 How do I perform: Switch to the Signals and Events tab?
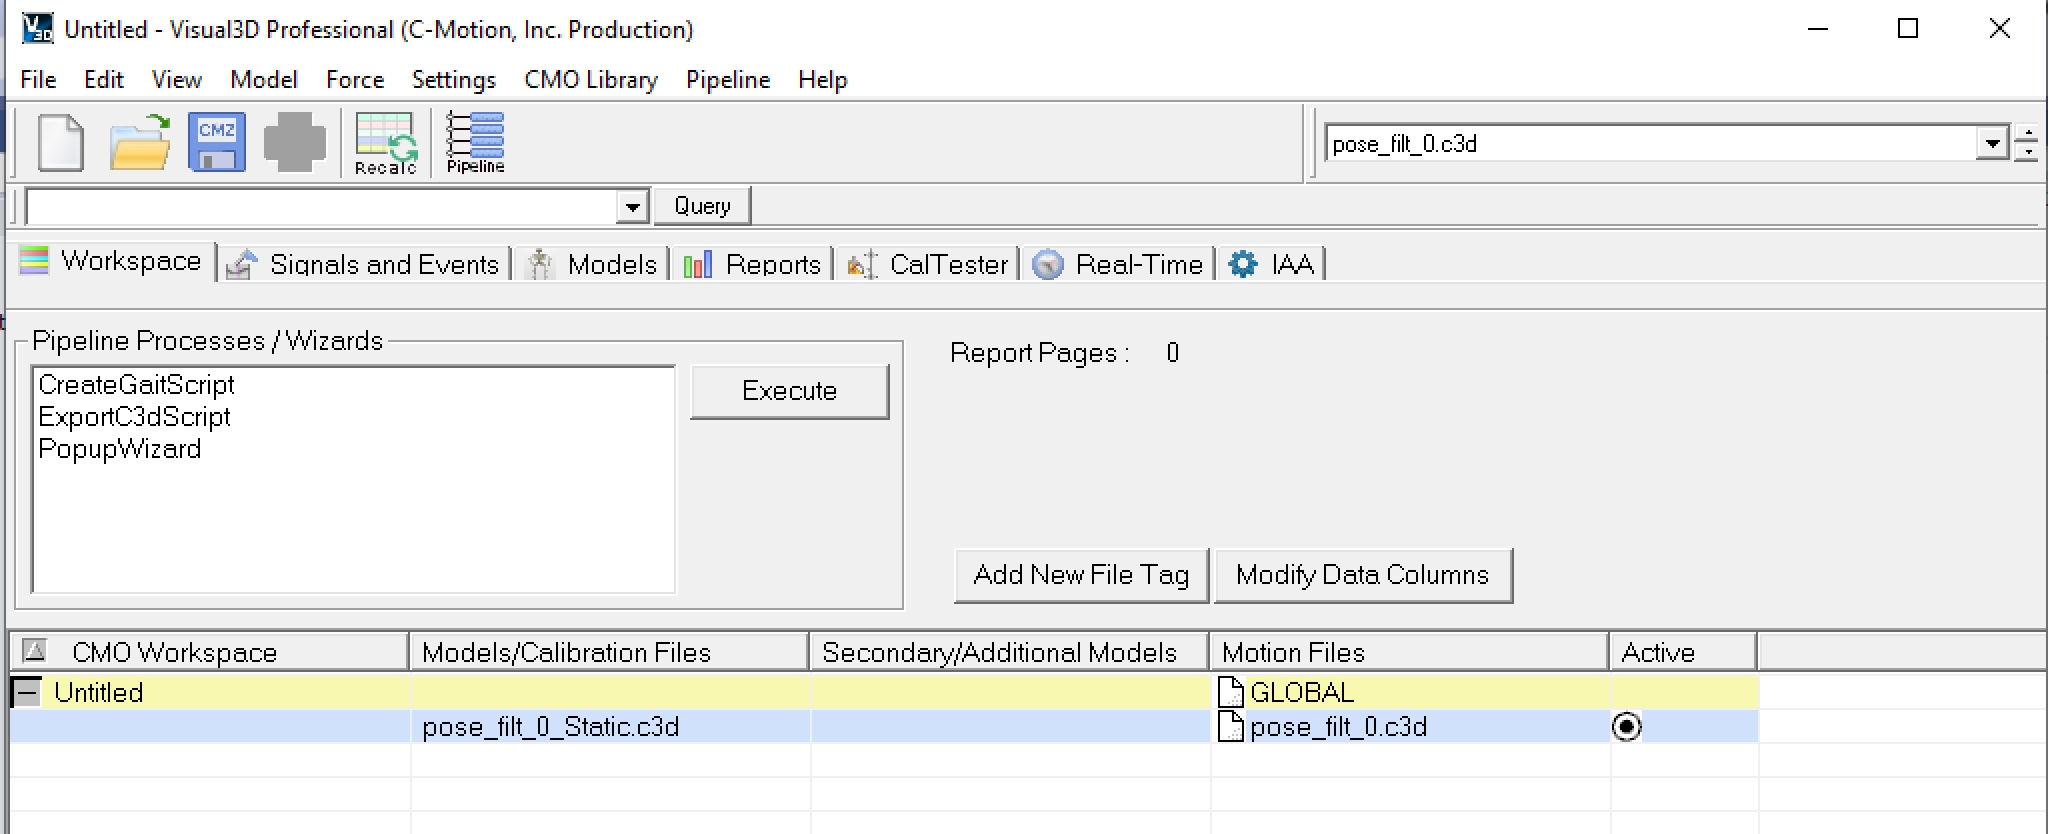tap(364, 264)
